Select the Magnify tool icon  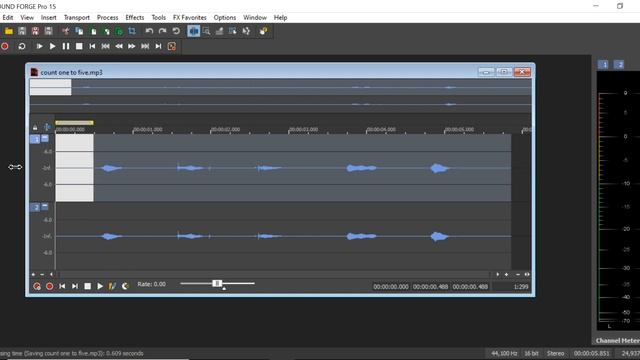coord(207,31)
